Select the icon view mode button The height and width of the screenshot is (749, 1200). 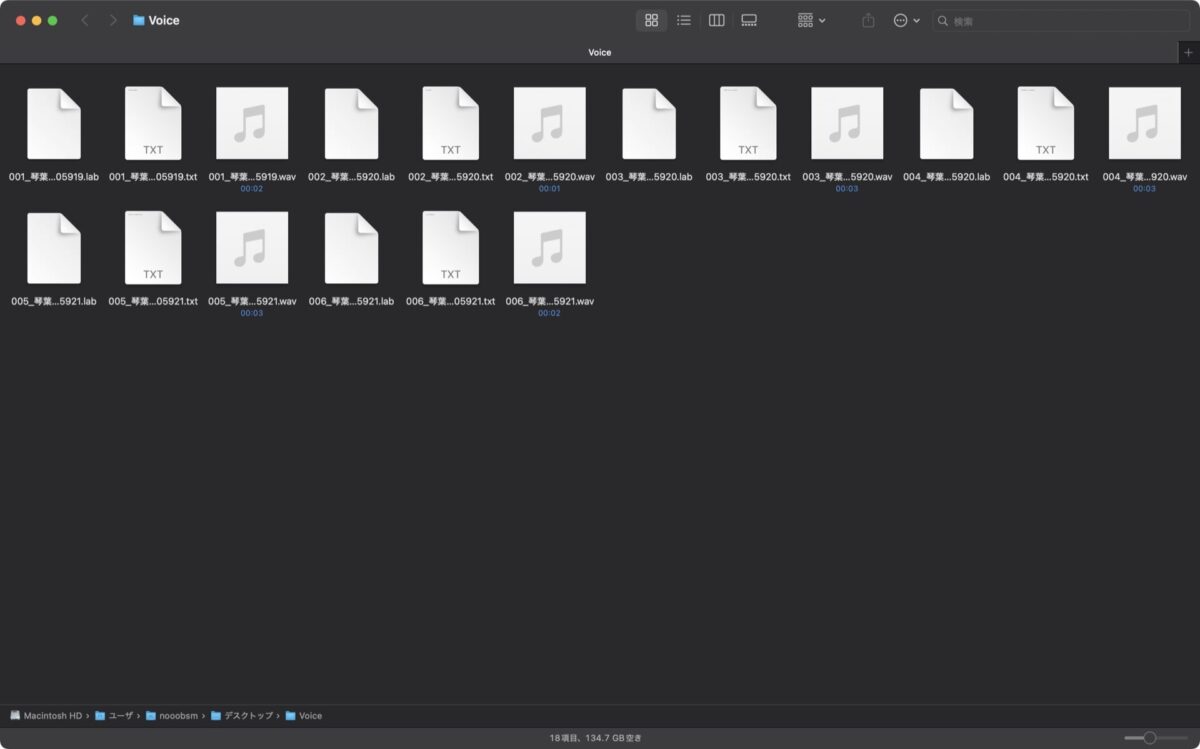651,20
